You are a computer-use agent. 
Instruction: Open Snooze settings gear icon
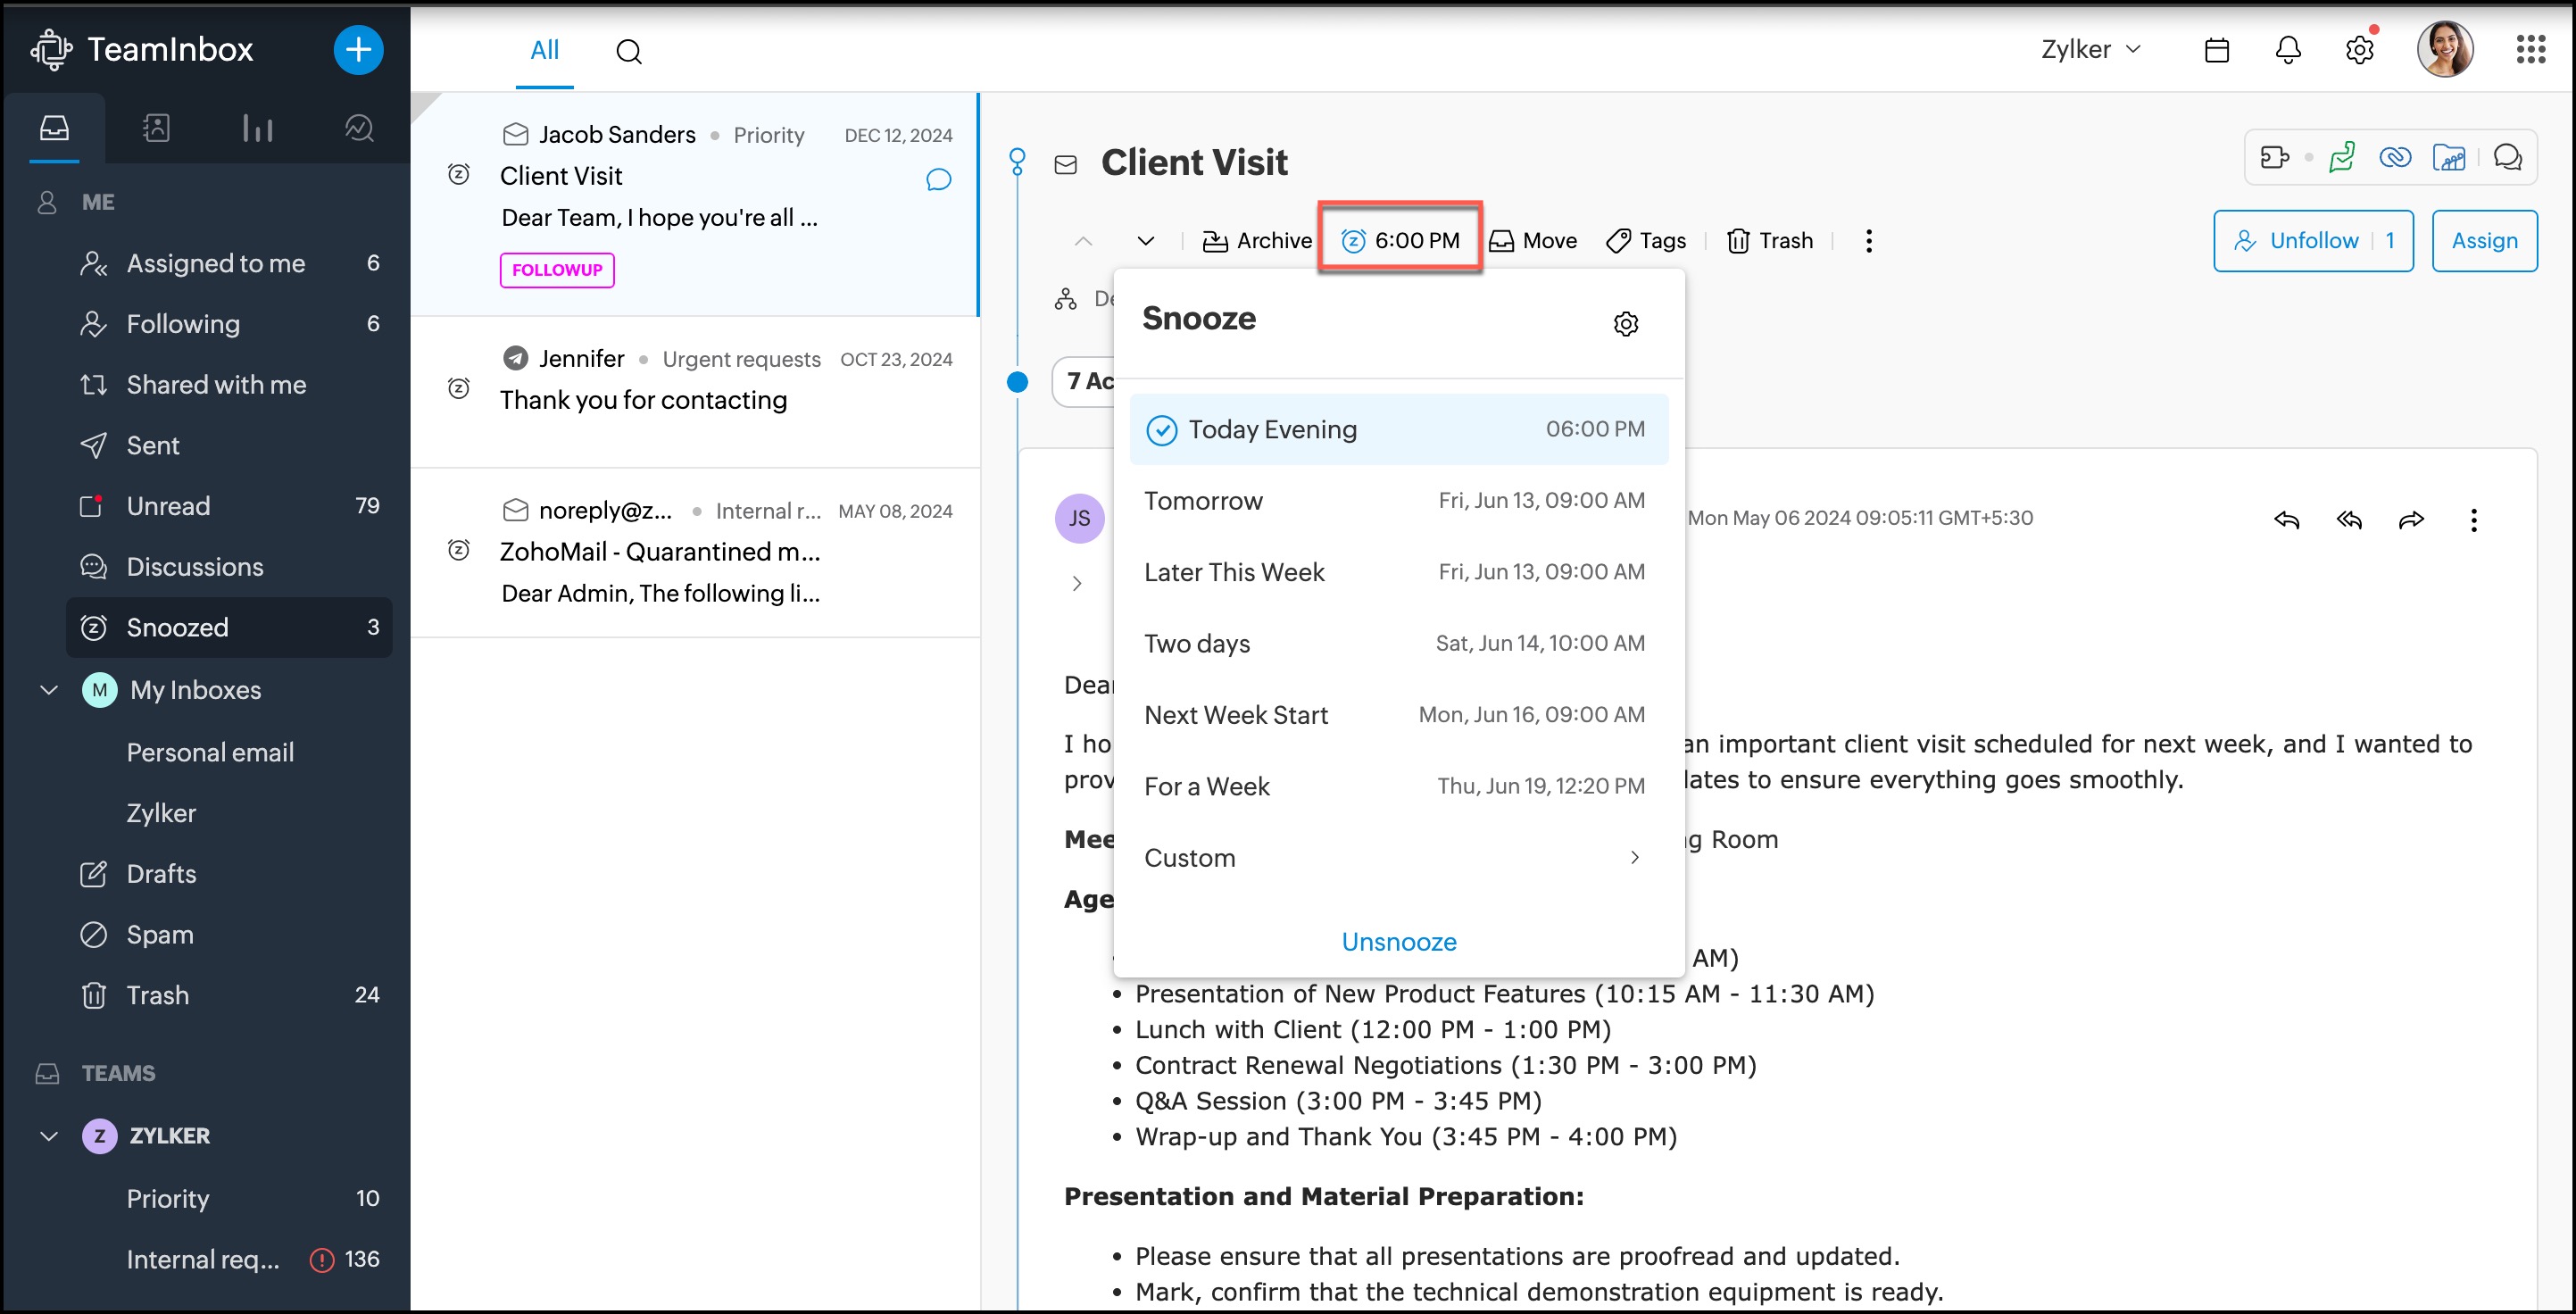(1626, 323)
